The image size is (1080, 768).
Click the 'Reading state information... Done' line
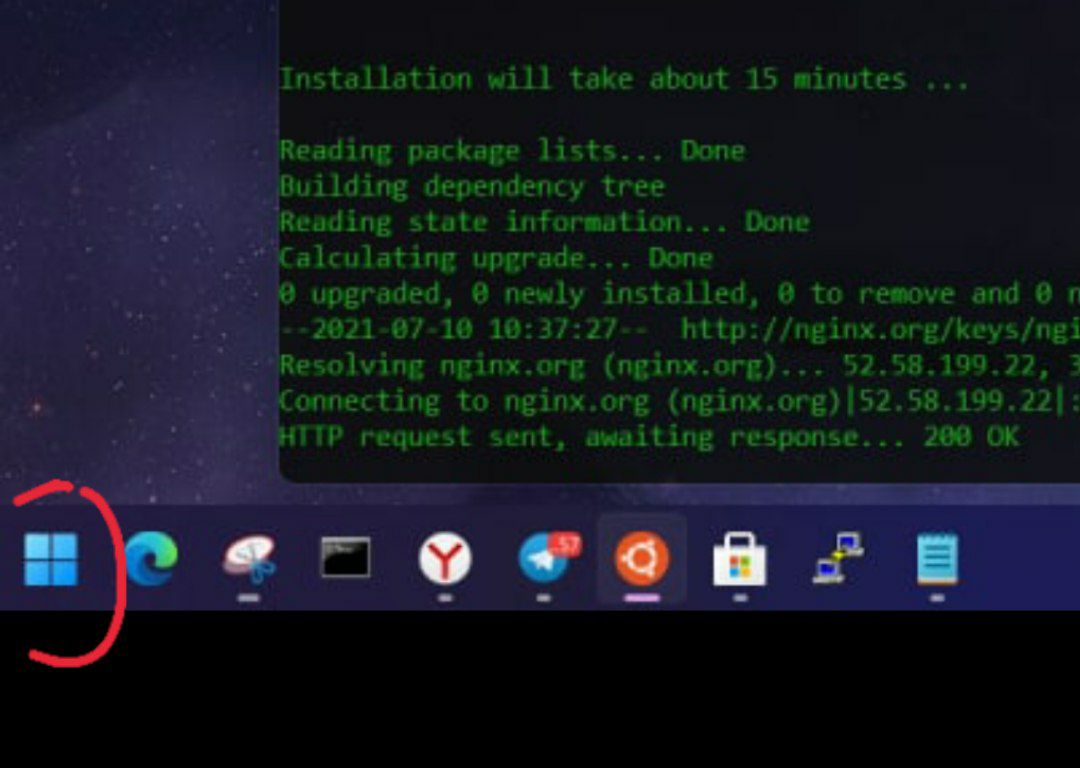point(544,222)
